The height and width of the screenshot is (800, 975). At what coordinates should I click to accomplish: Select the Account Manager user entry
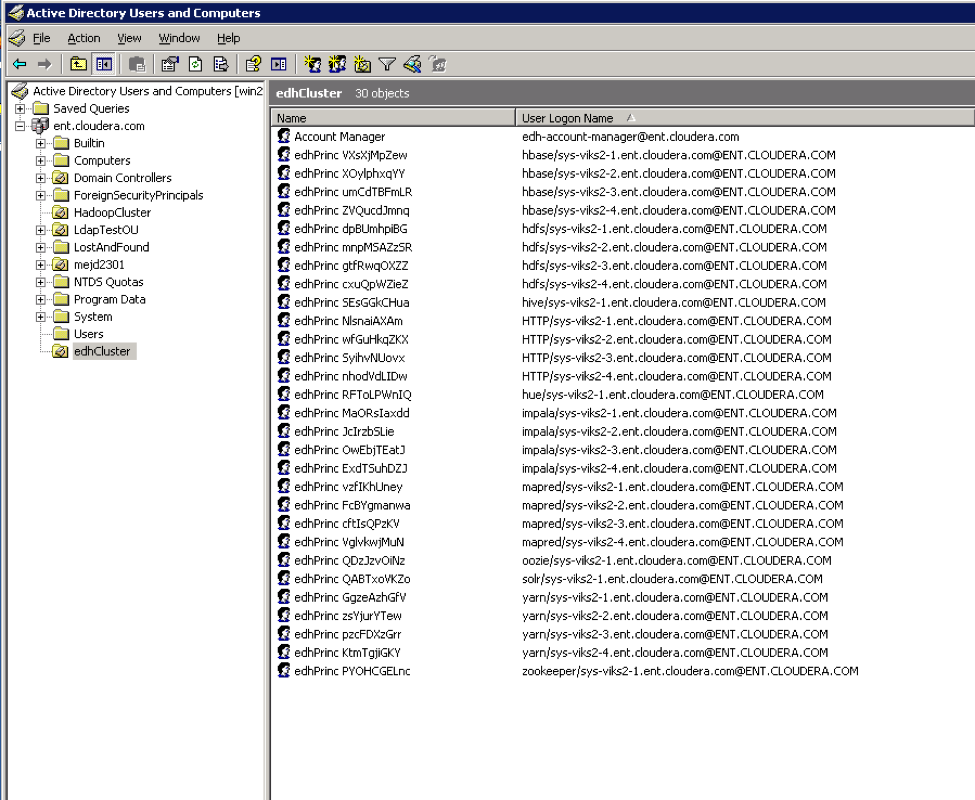pyautogui.click(x=339, y=137)
